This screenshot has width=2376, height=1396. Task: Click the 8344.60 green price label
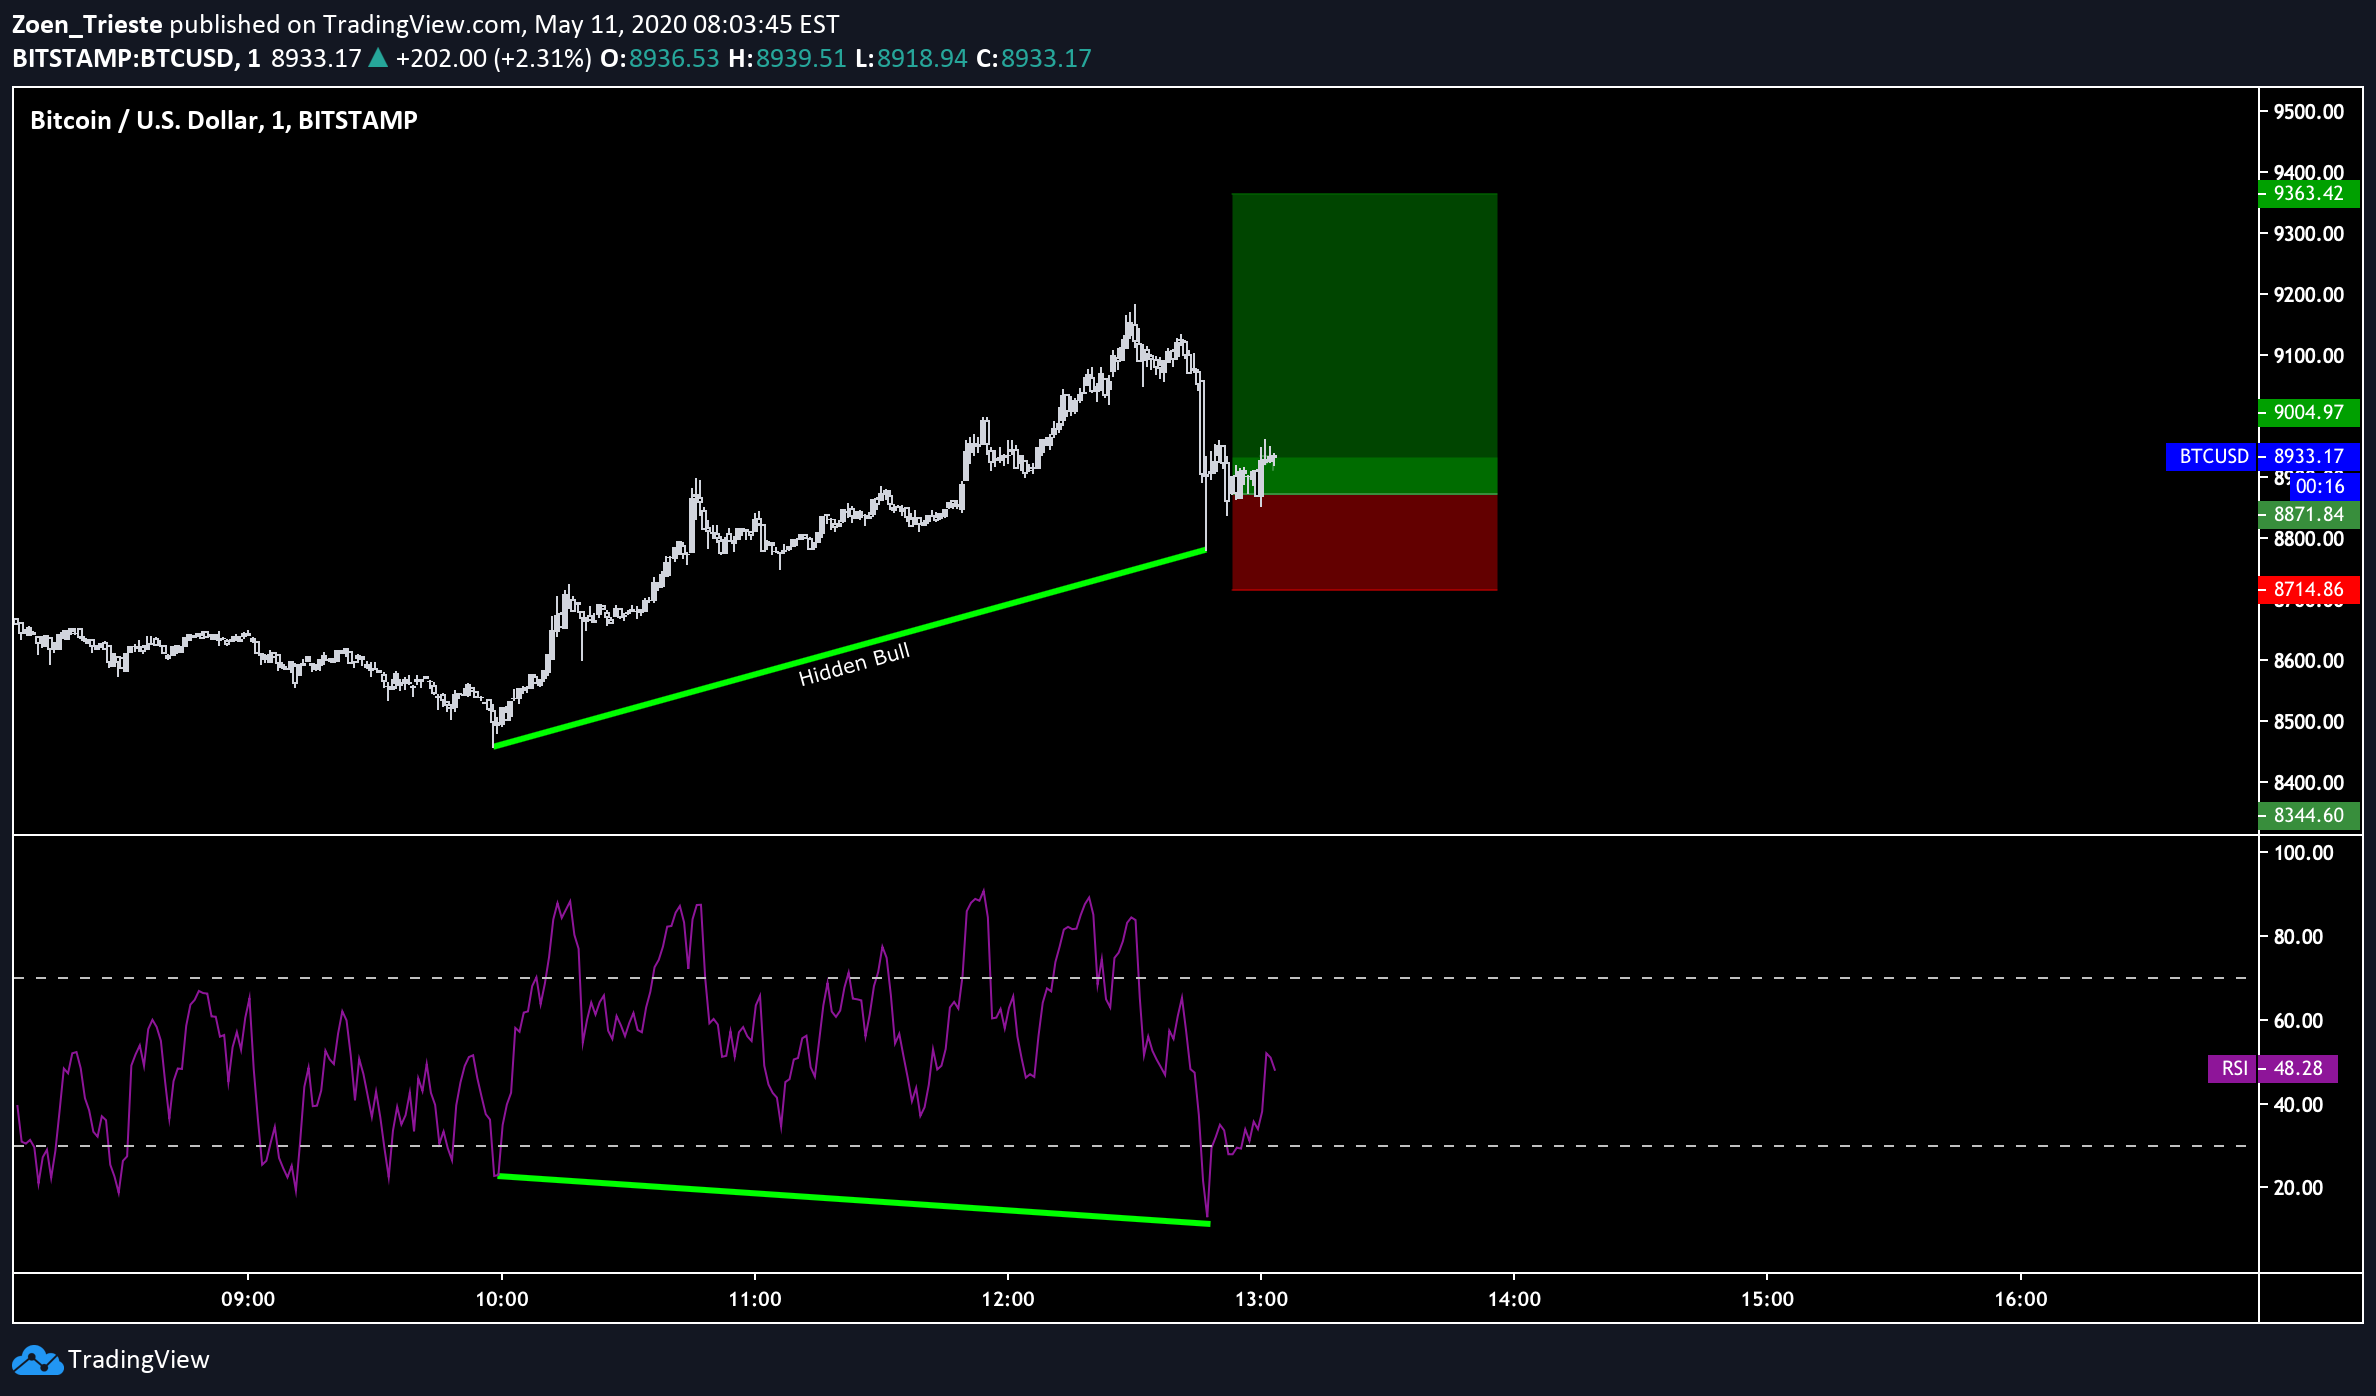tap(2309, 815)
